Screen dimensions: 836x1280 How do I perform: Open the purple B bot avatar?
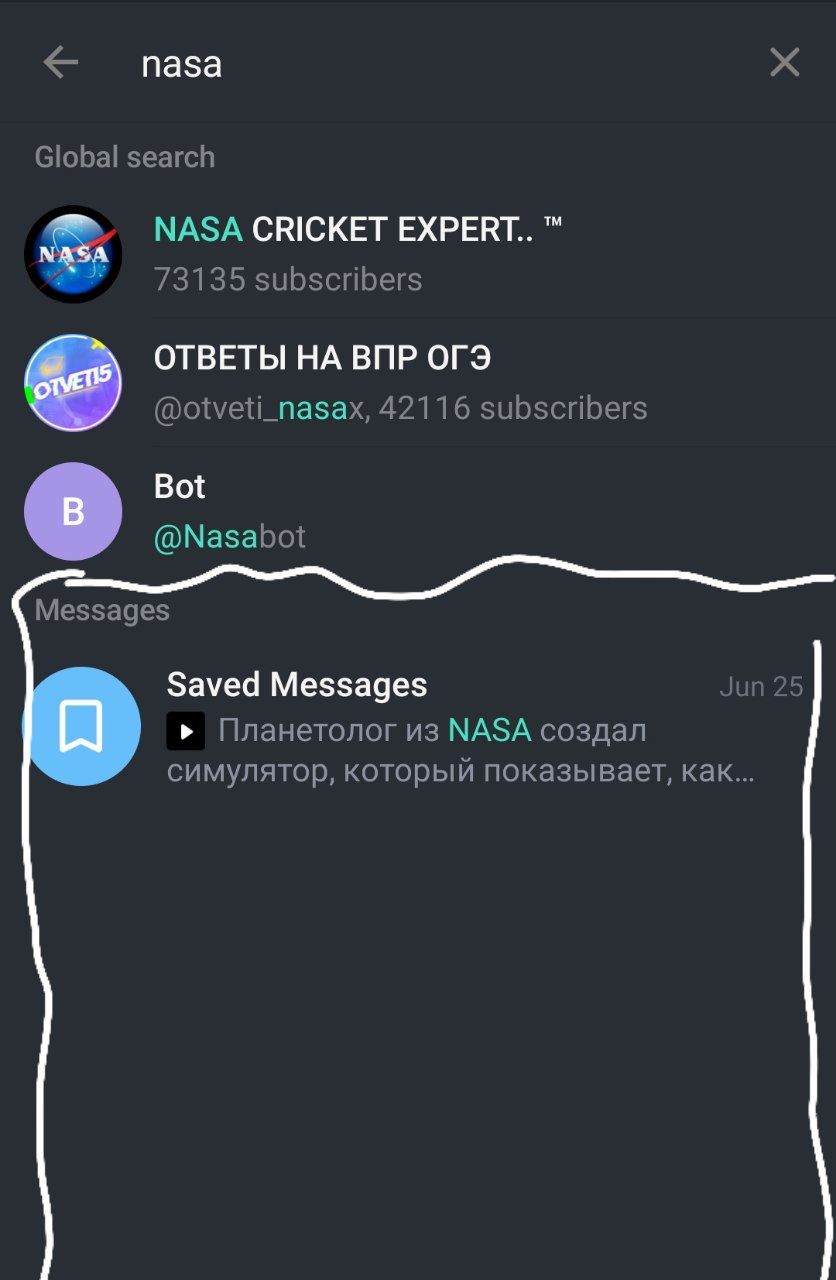click(73, 511)
